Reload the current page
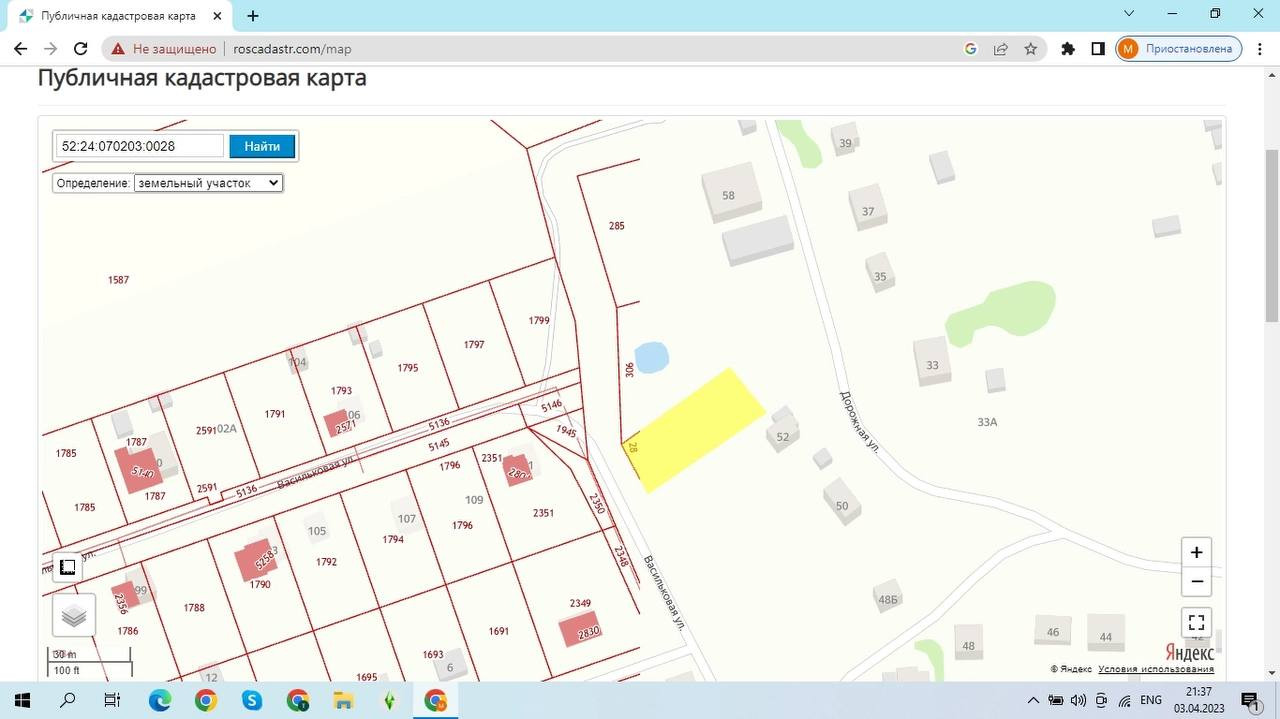 pos(81,49)
